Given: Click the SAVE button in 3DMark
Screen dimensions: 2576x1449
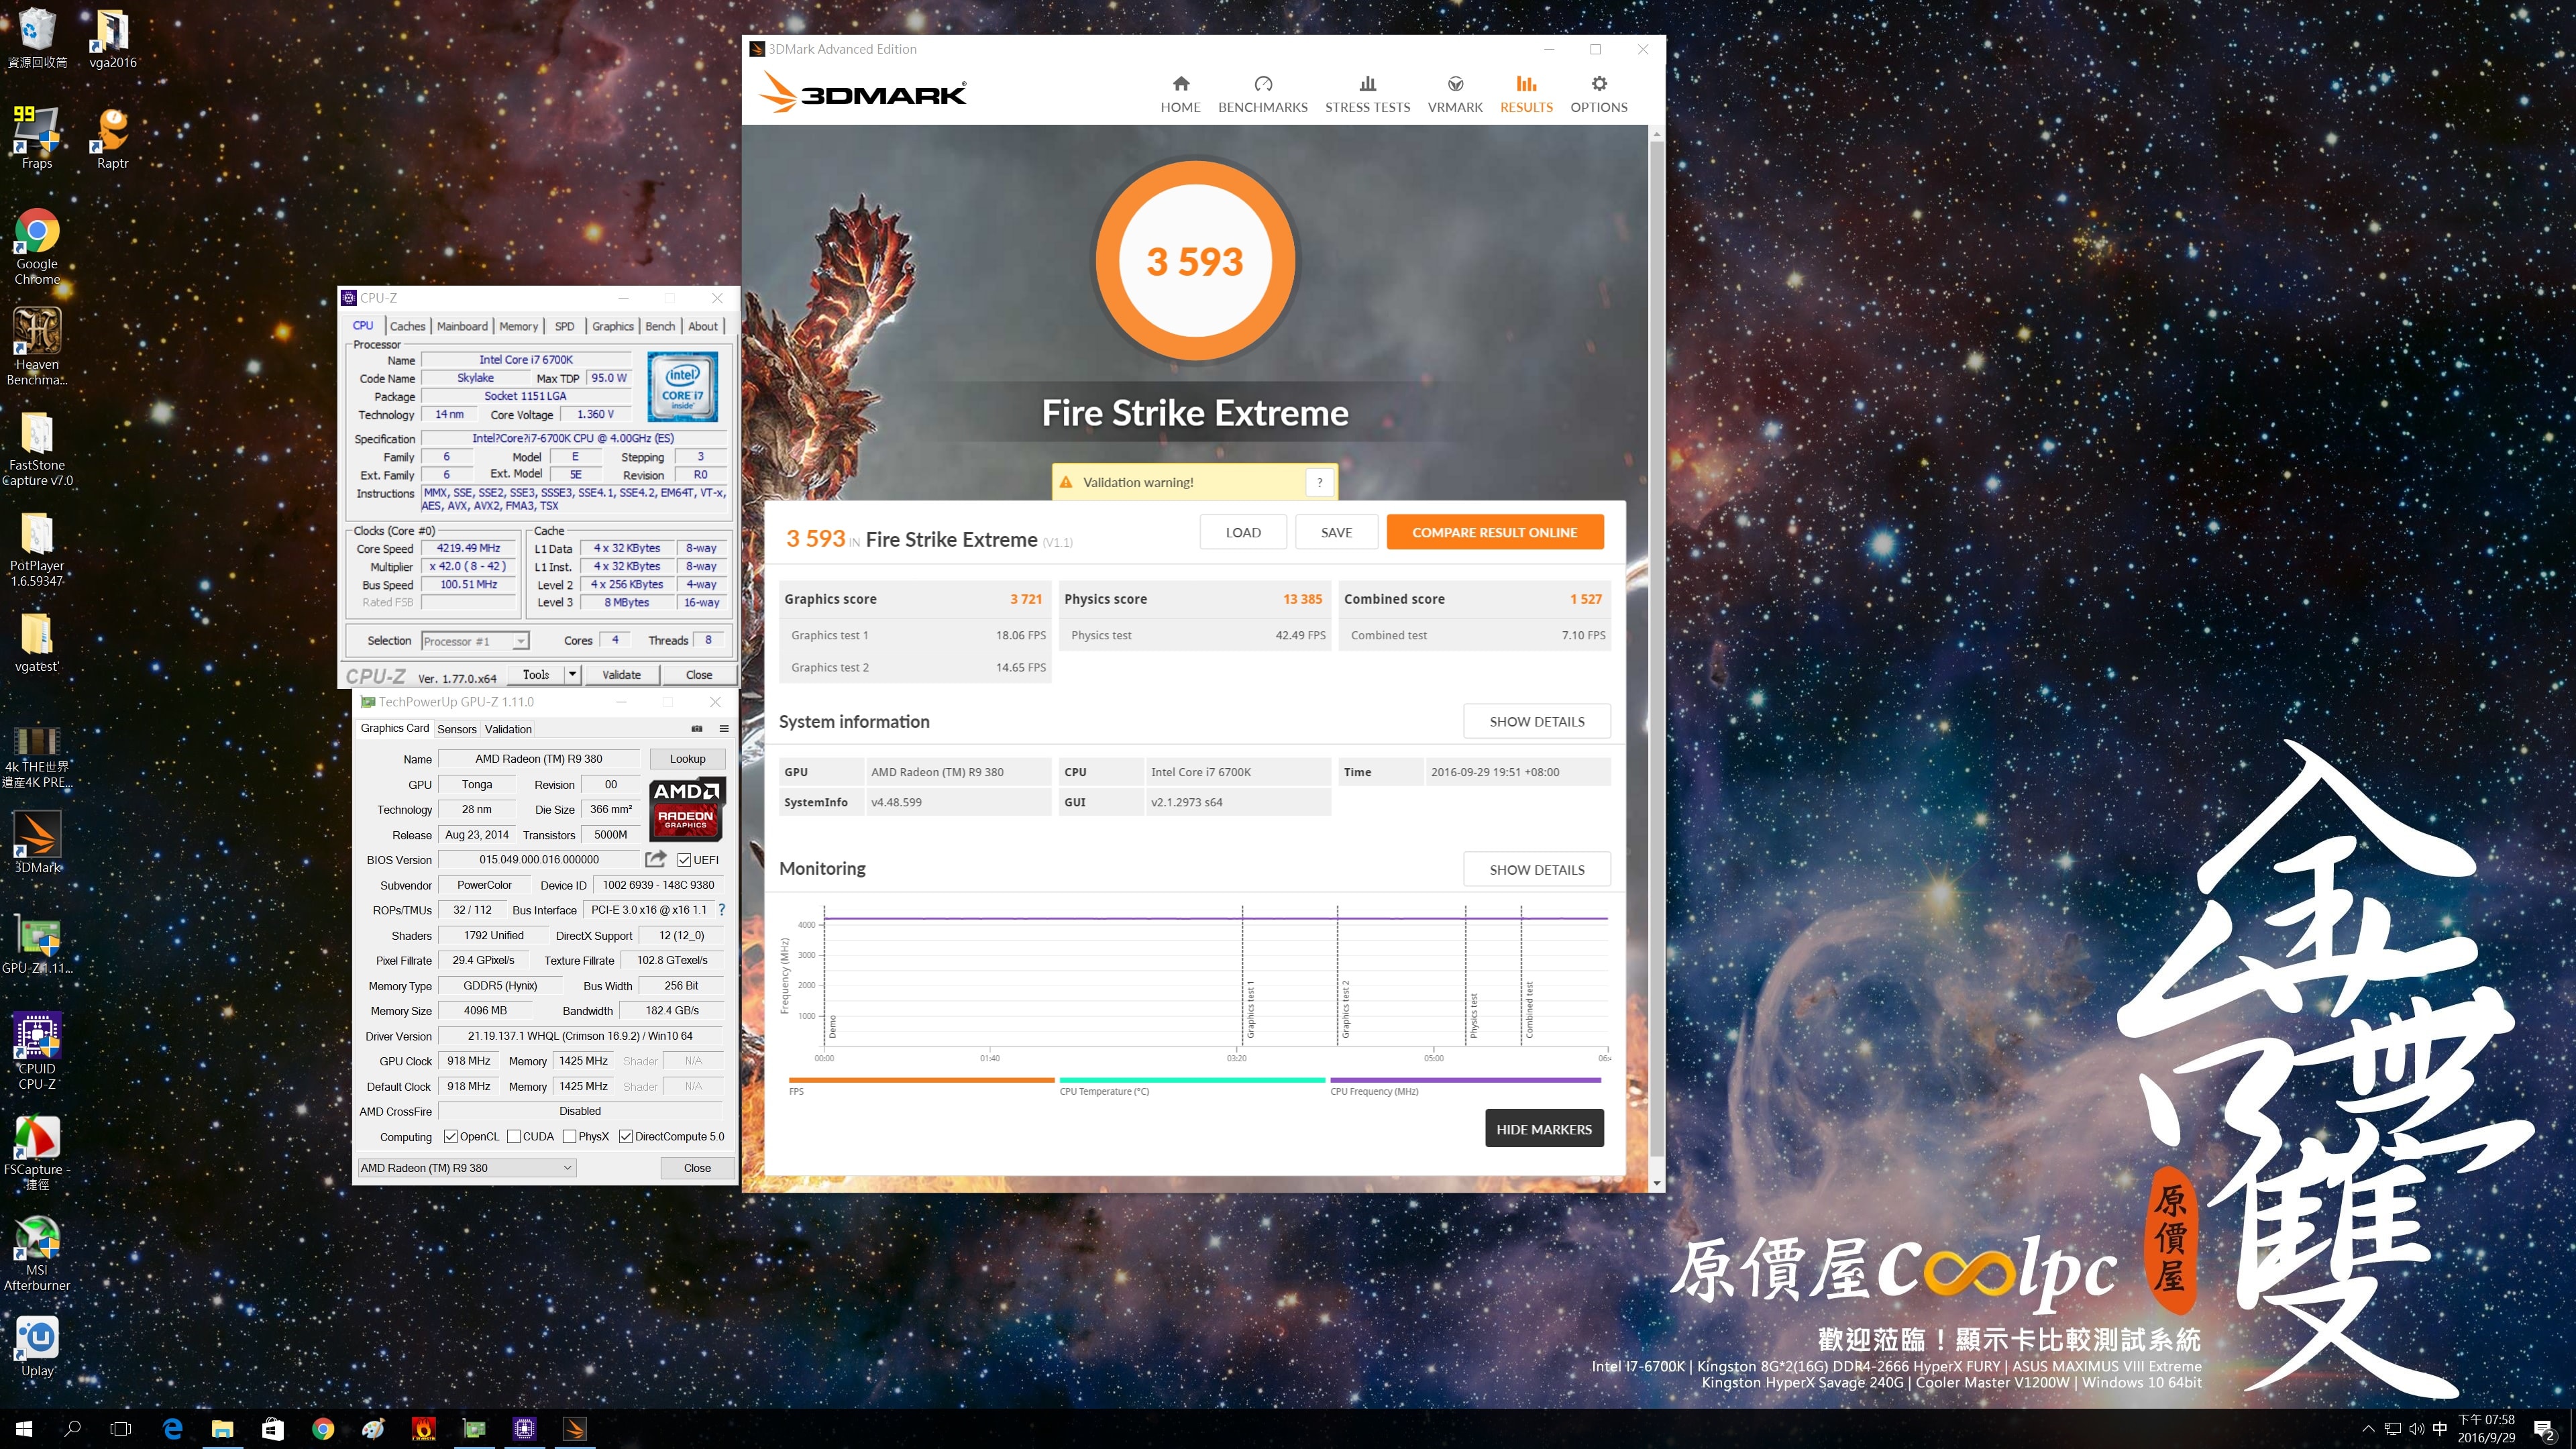Looking at the screenshot, I should click(x=1336, y=532).
